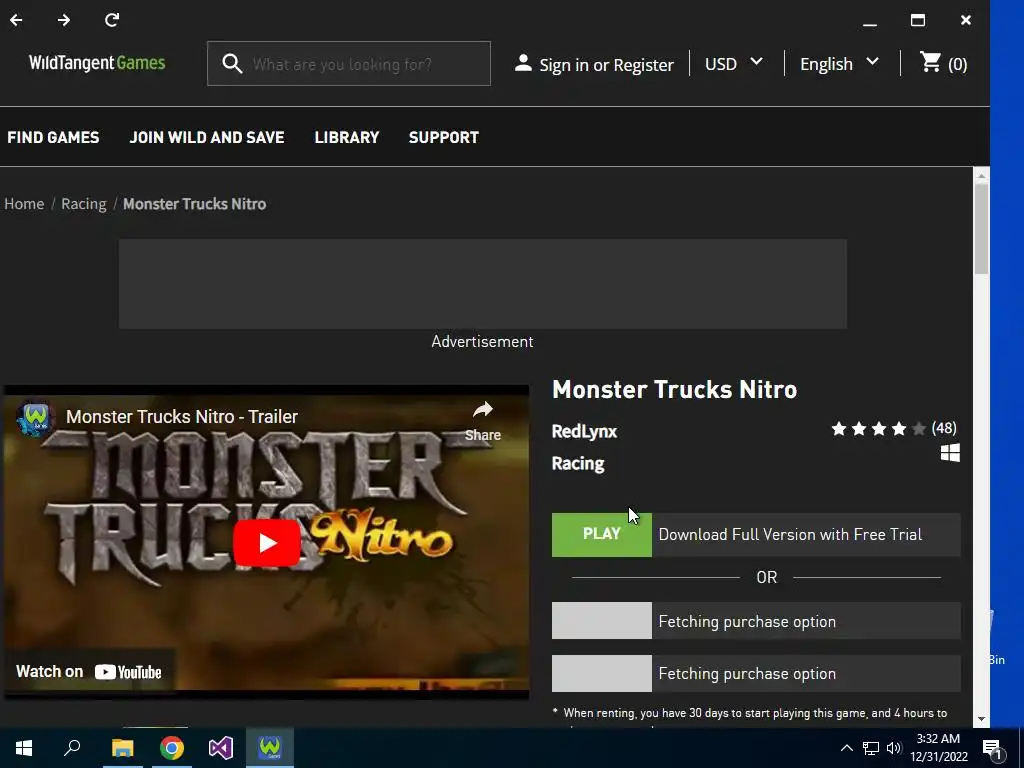
Task: Open the notification center icon
Action: point(993,748)
